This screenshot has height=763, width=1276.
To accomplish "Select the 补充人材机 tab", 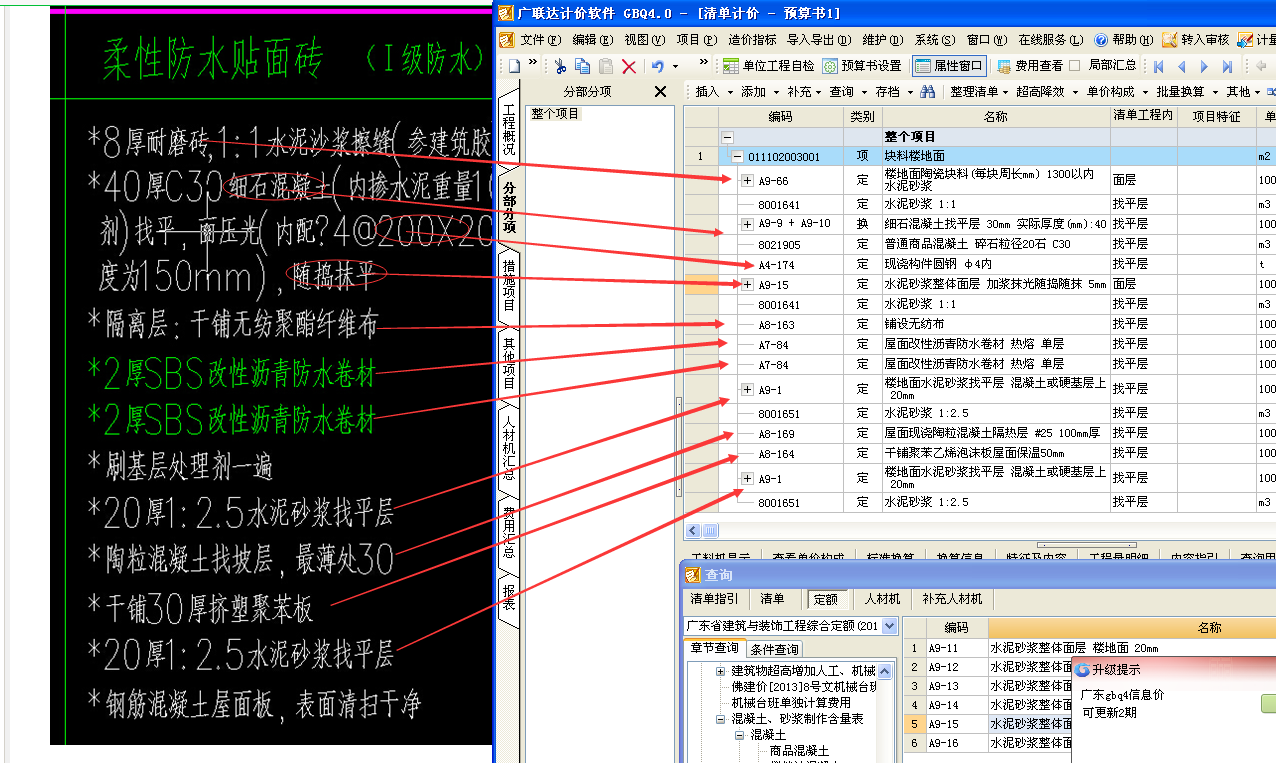I will tap(952, 599).
